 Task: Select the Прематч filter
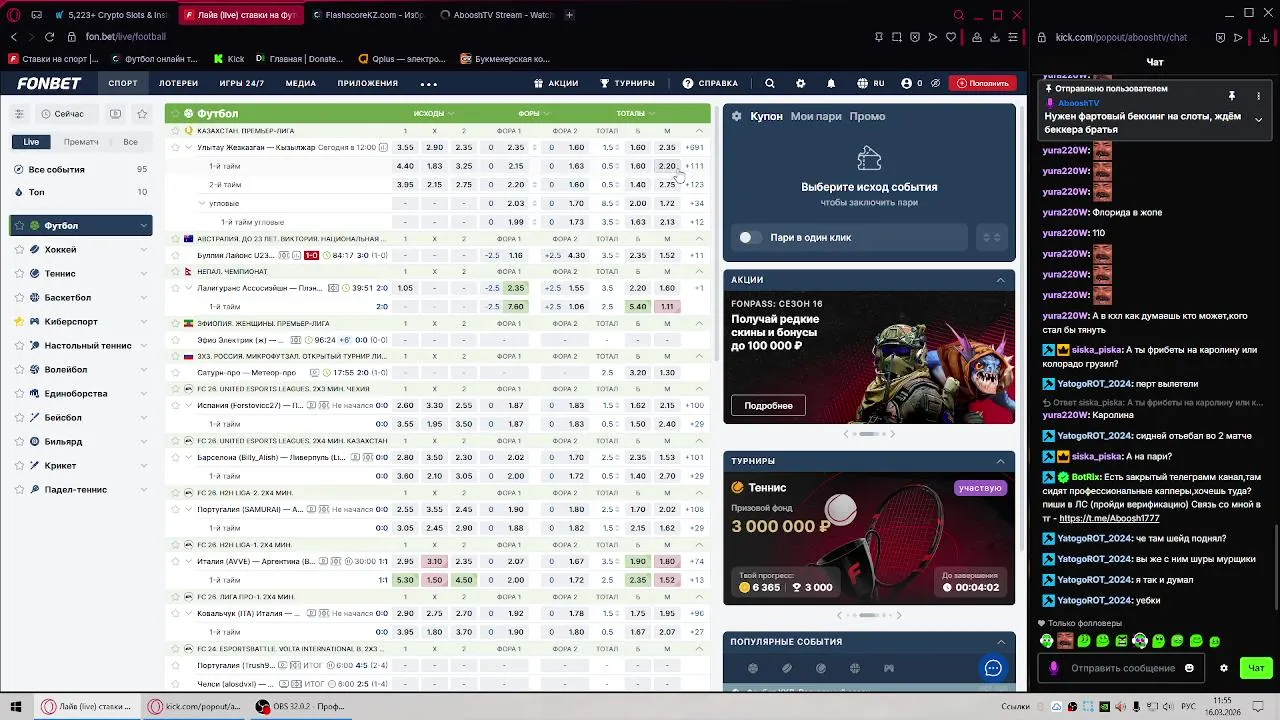[81, 142]
